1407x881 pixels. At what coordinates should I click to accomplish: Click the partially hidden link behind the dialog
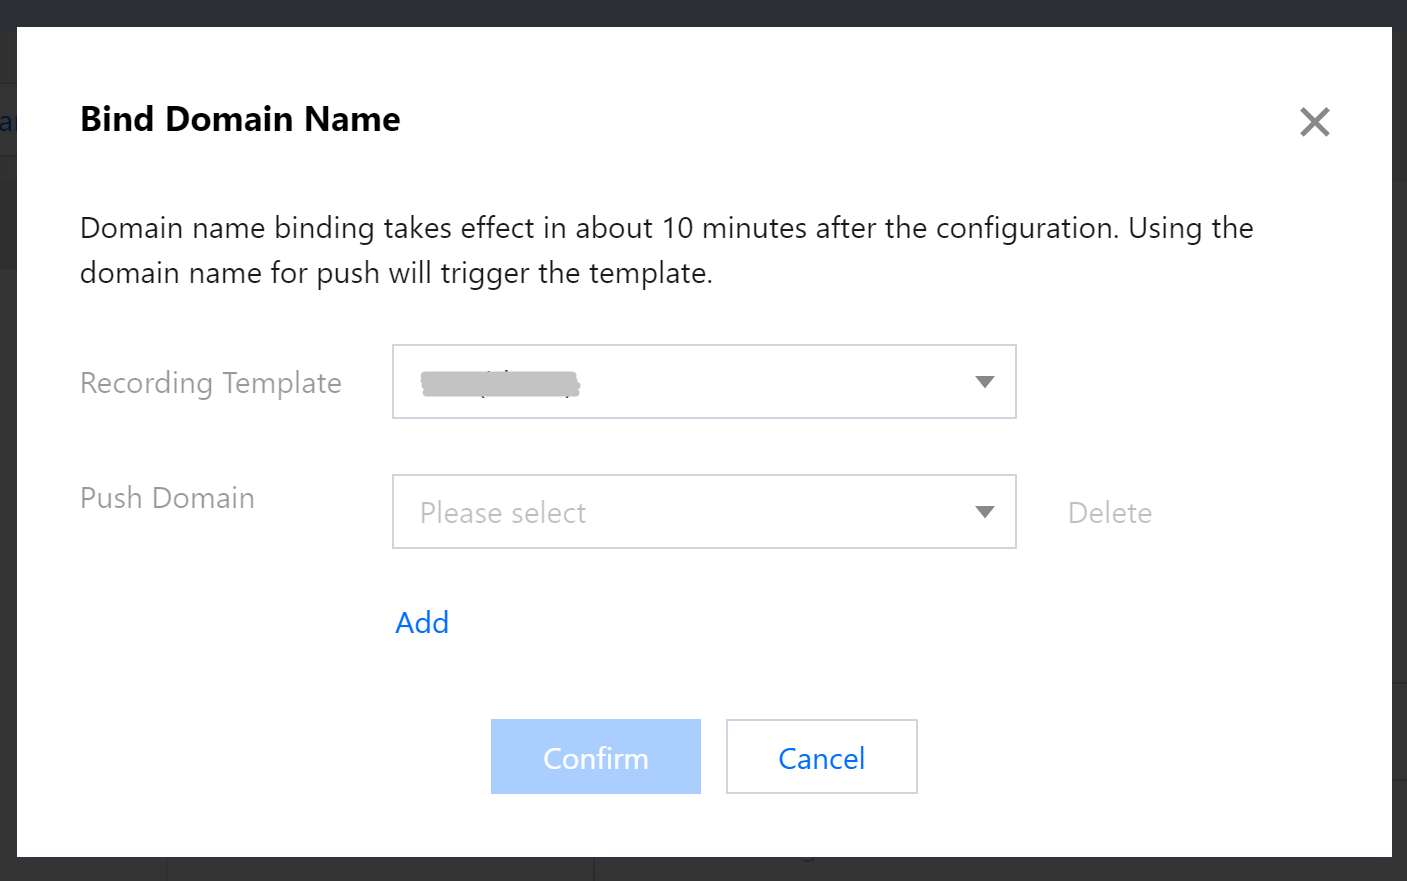pyautogui.click(x=7, y=122)
